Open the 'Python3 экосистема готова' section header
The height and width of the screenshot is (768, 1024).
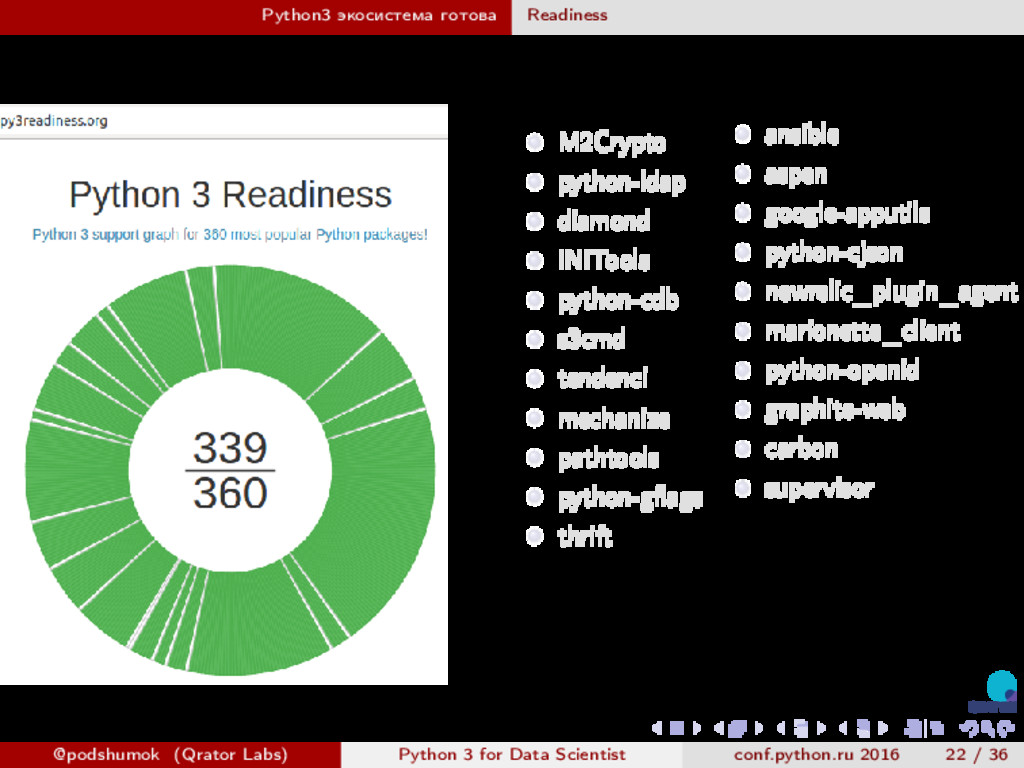[x=379, y=15]
